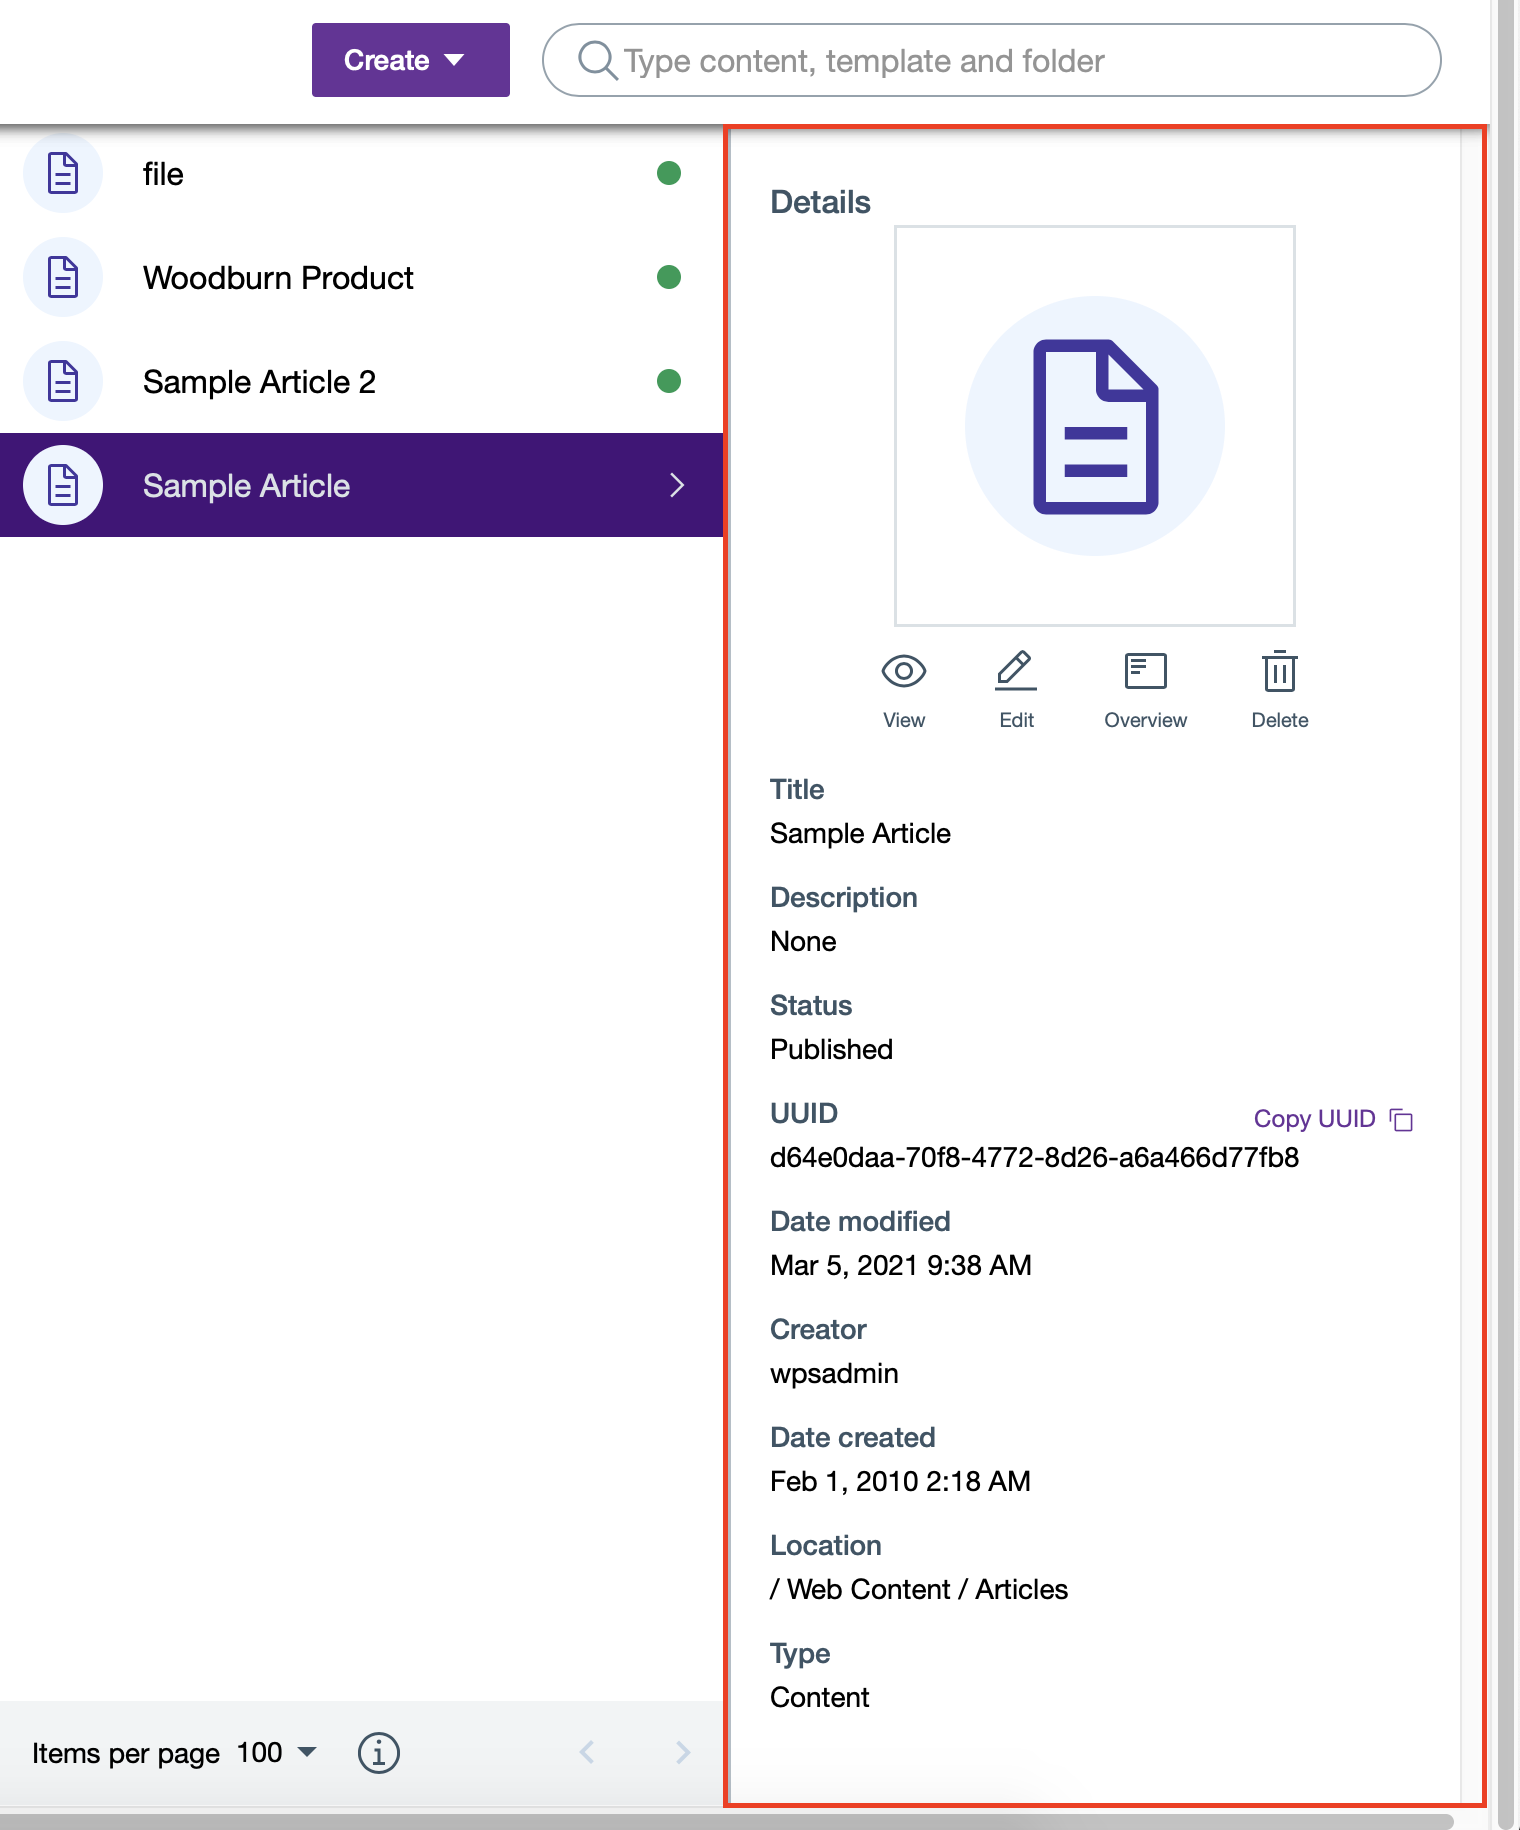Focus the content search field
The width and height of the screenshot is (1520, 1830).
991,60
